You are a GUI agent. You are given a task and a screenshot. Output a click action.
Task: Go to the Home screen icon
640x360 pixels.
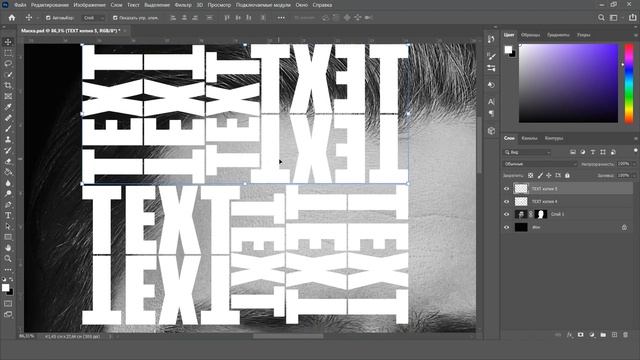[12, 18]
